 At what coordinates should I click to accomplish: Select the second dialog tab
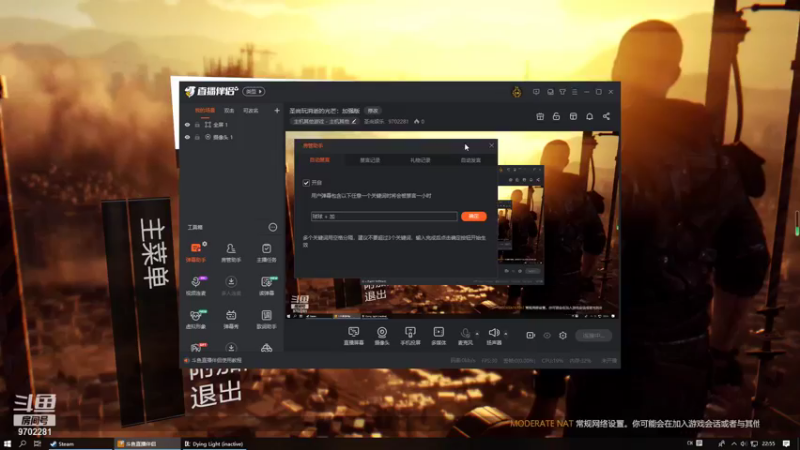click(370, 160)
